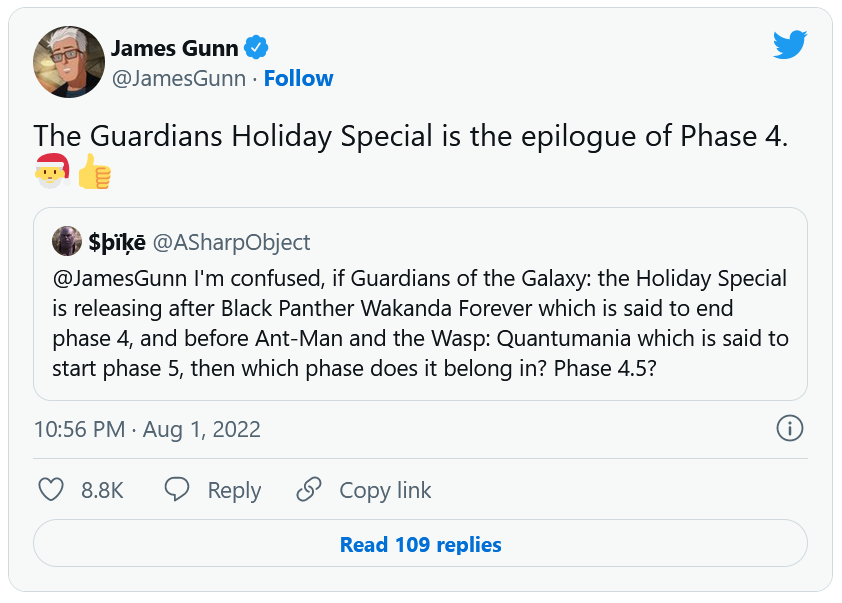Image resolution: width=842 pixels, height=603 pixels.
Task: Click the James Gunn display name
Action: pyautogui.click(x=175, y=47)
